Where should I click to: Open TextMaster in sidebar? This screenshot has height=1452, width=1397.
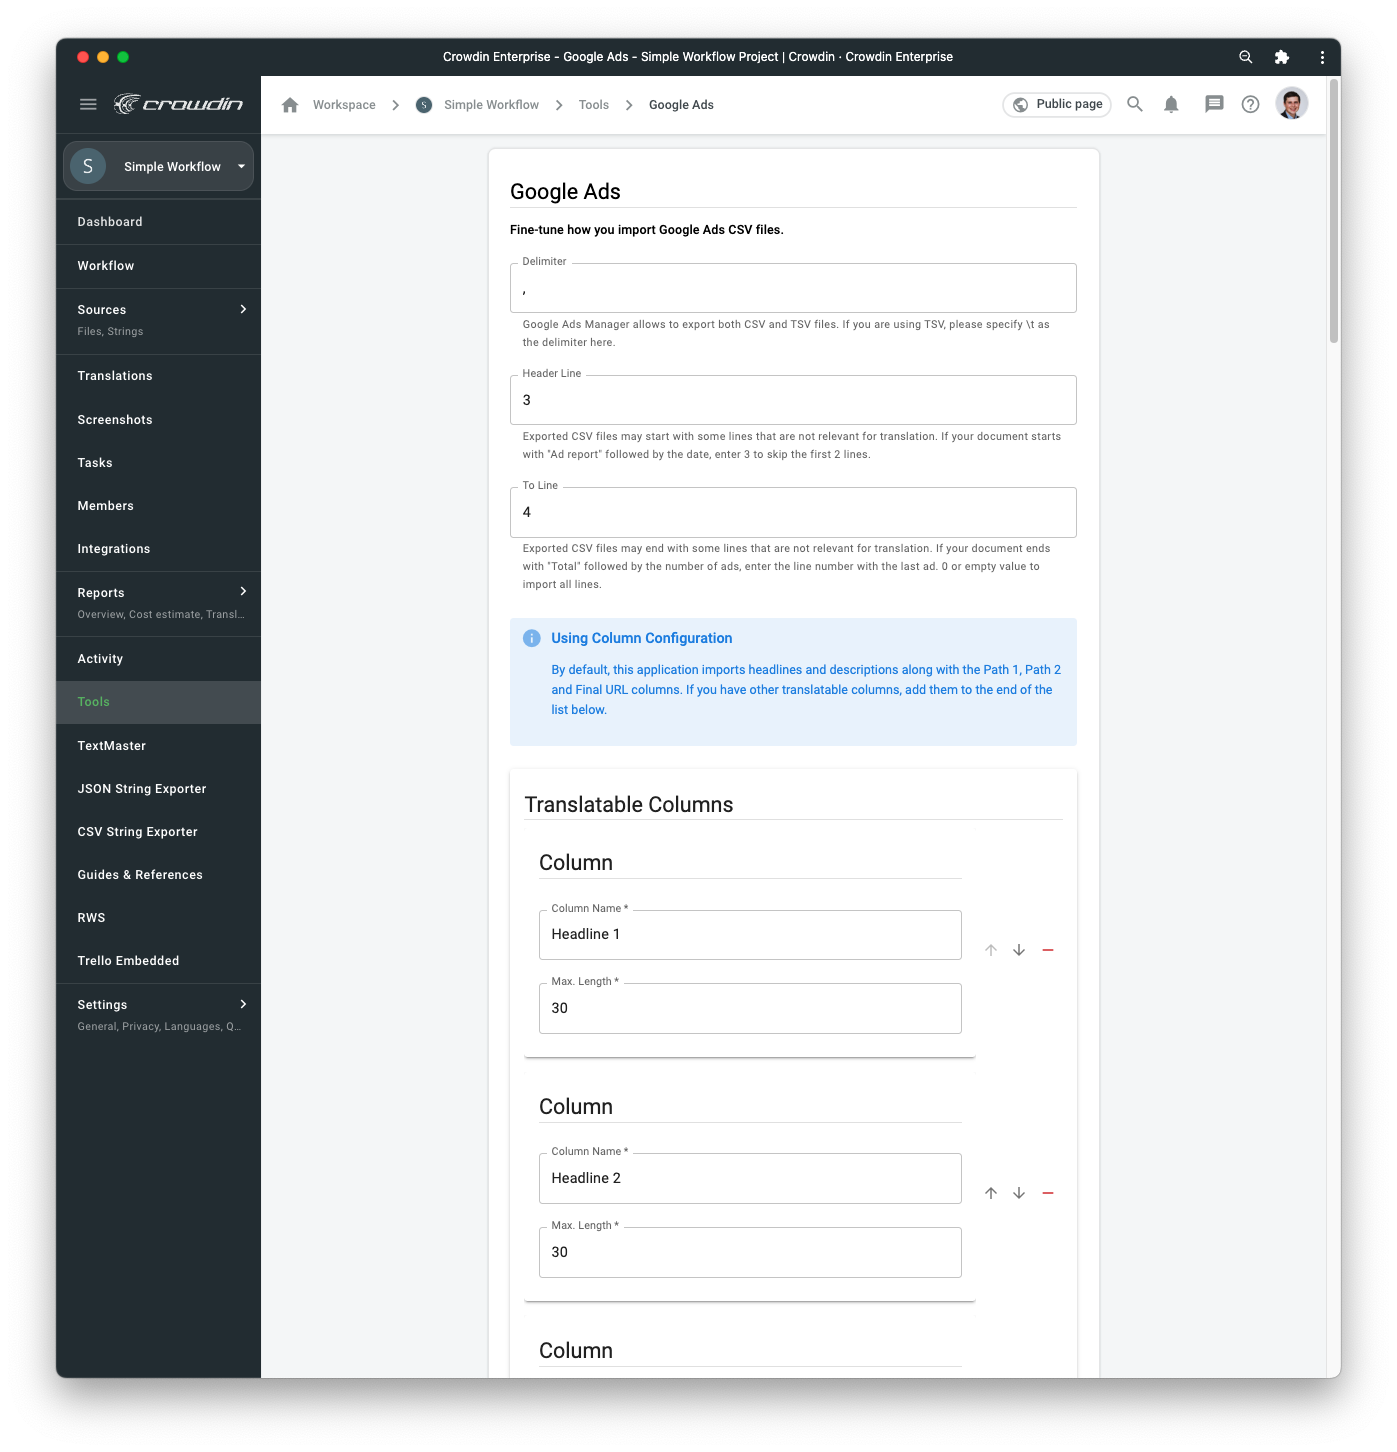[158, 746]
